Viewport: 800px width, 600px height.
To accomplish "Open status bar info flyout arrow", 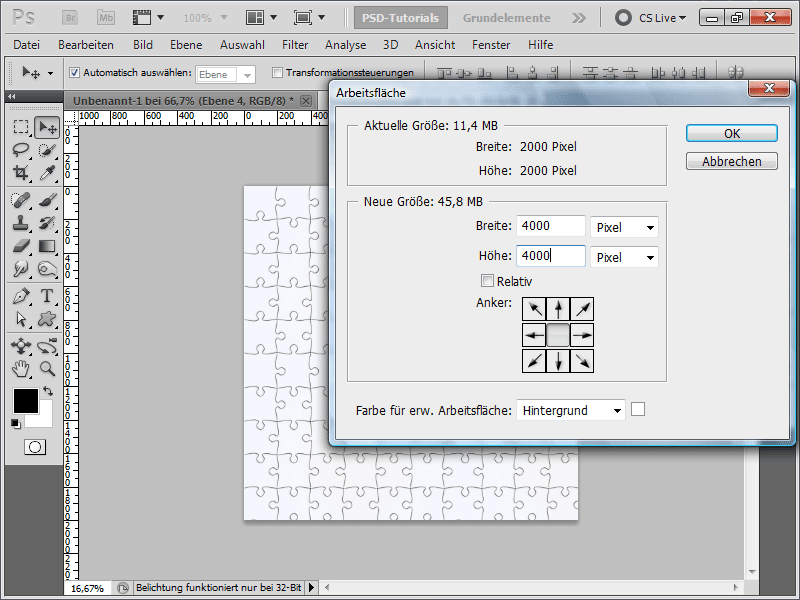I will click(311, 588).
